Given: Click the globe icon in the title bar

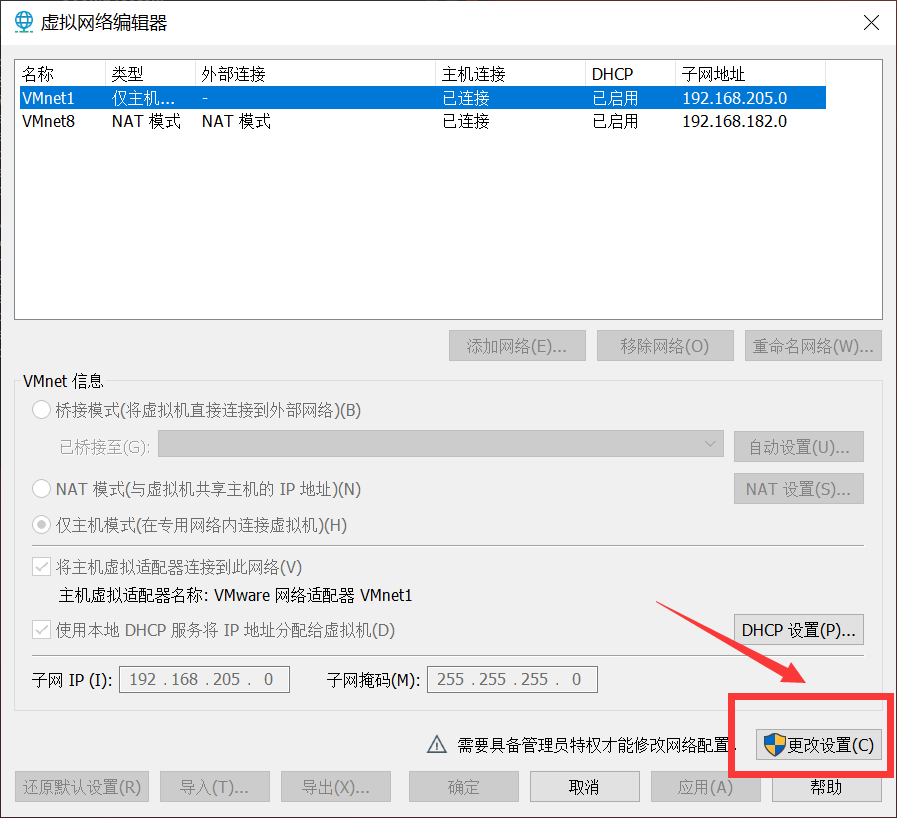Looking at the screenshot, I should pyautogui.click(x=23, y=22).
